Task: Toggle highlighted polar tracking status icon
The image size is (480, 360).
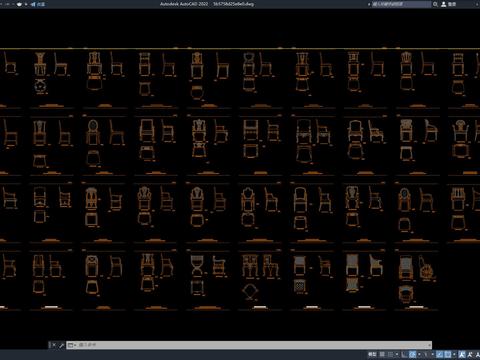Action: [x=413, y=354]
